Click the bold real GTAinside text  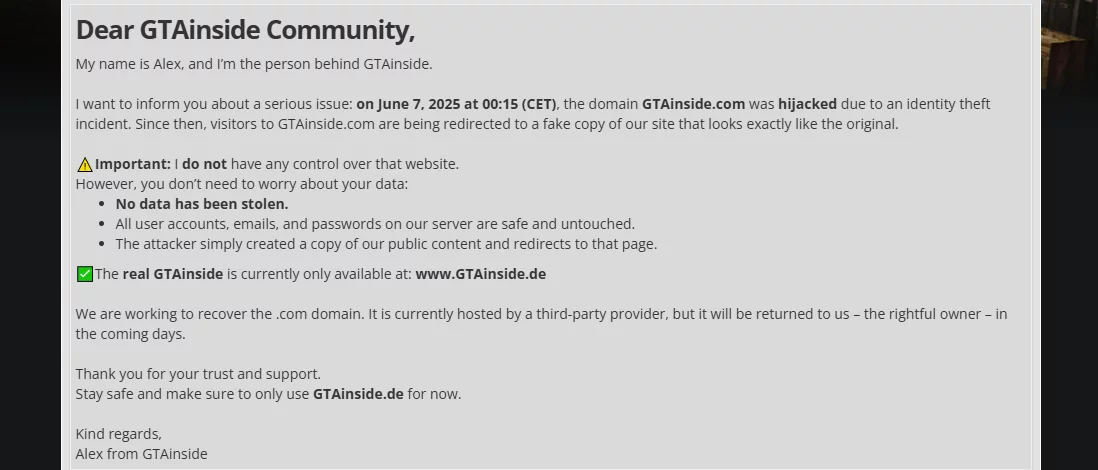pyautogui.click(x=173, y=274)
